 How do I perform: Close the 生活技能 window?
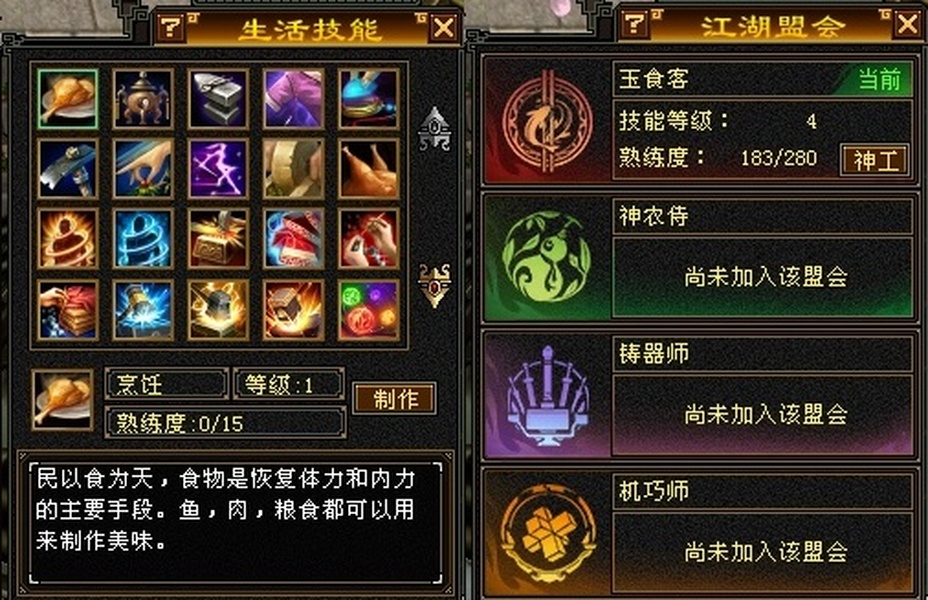444,27
